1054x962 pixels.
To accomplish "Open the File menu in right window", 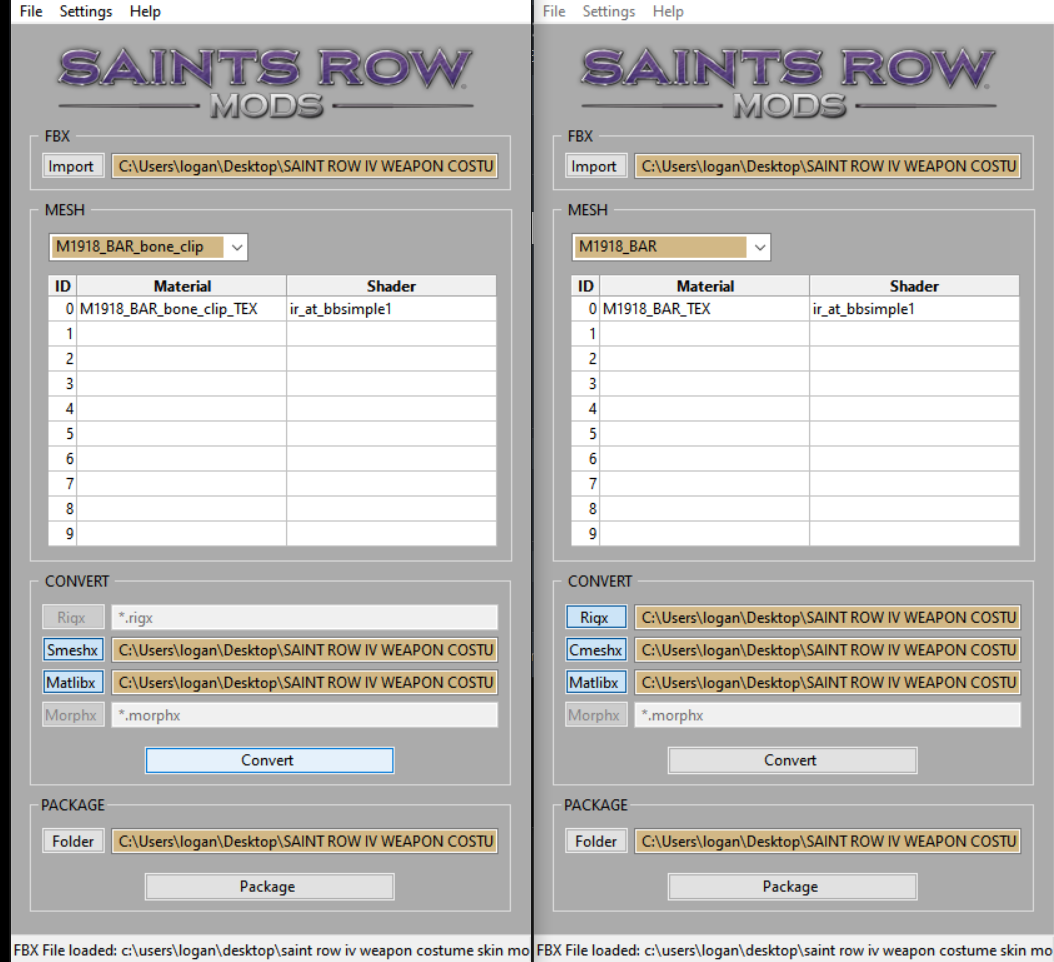I will tap(554, 11).
